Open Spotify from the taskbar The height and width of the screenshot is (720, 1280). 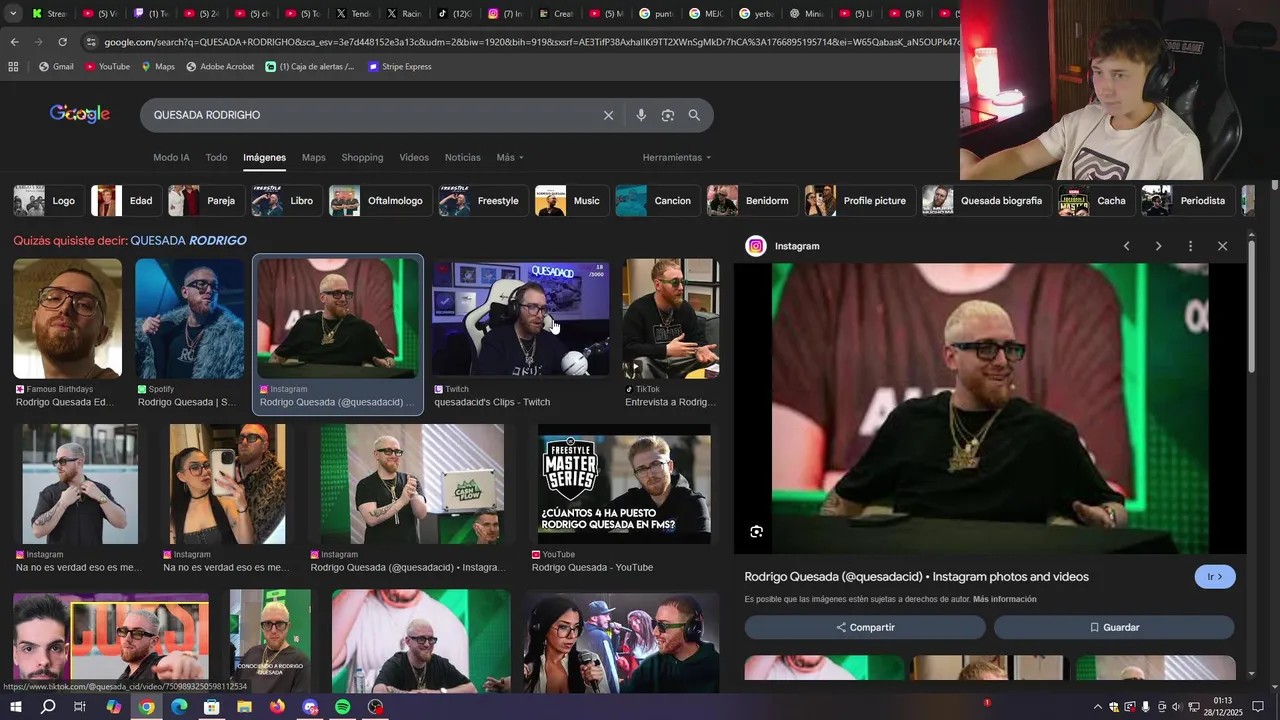[x=343, y=707]
